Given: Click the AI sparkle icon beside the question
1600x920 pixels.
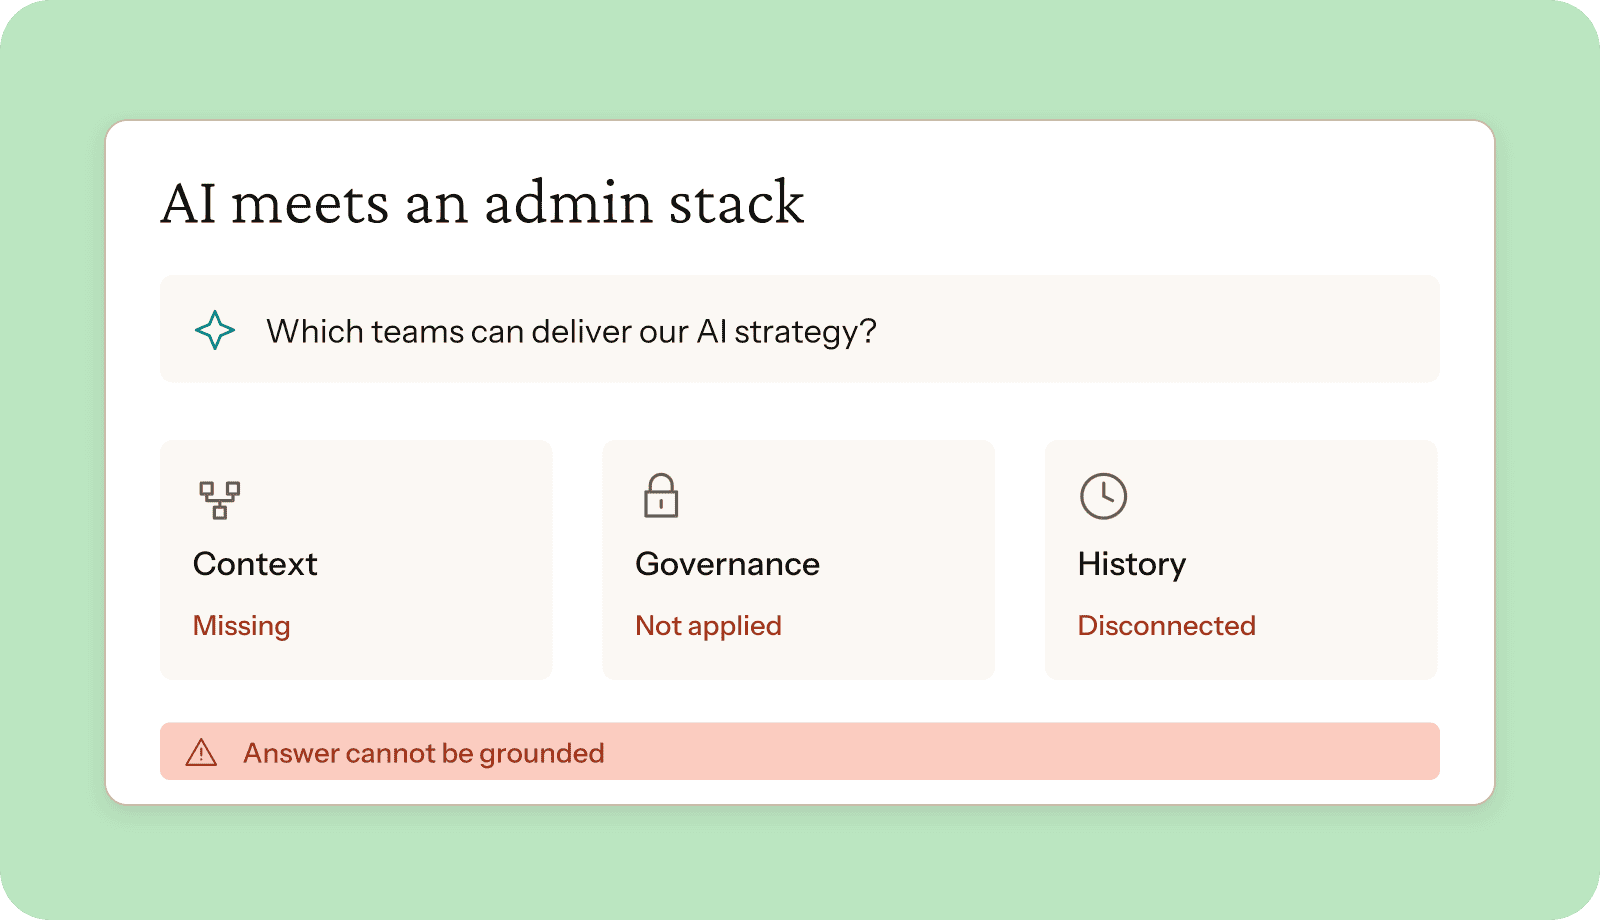Looking at the screenshot, I should tap(215, 330).
